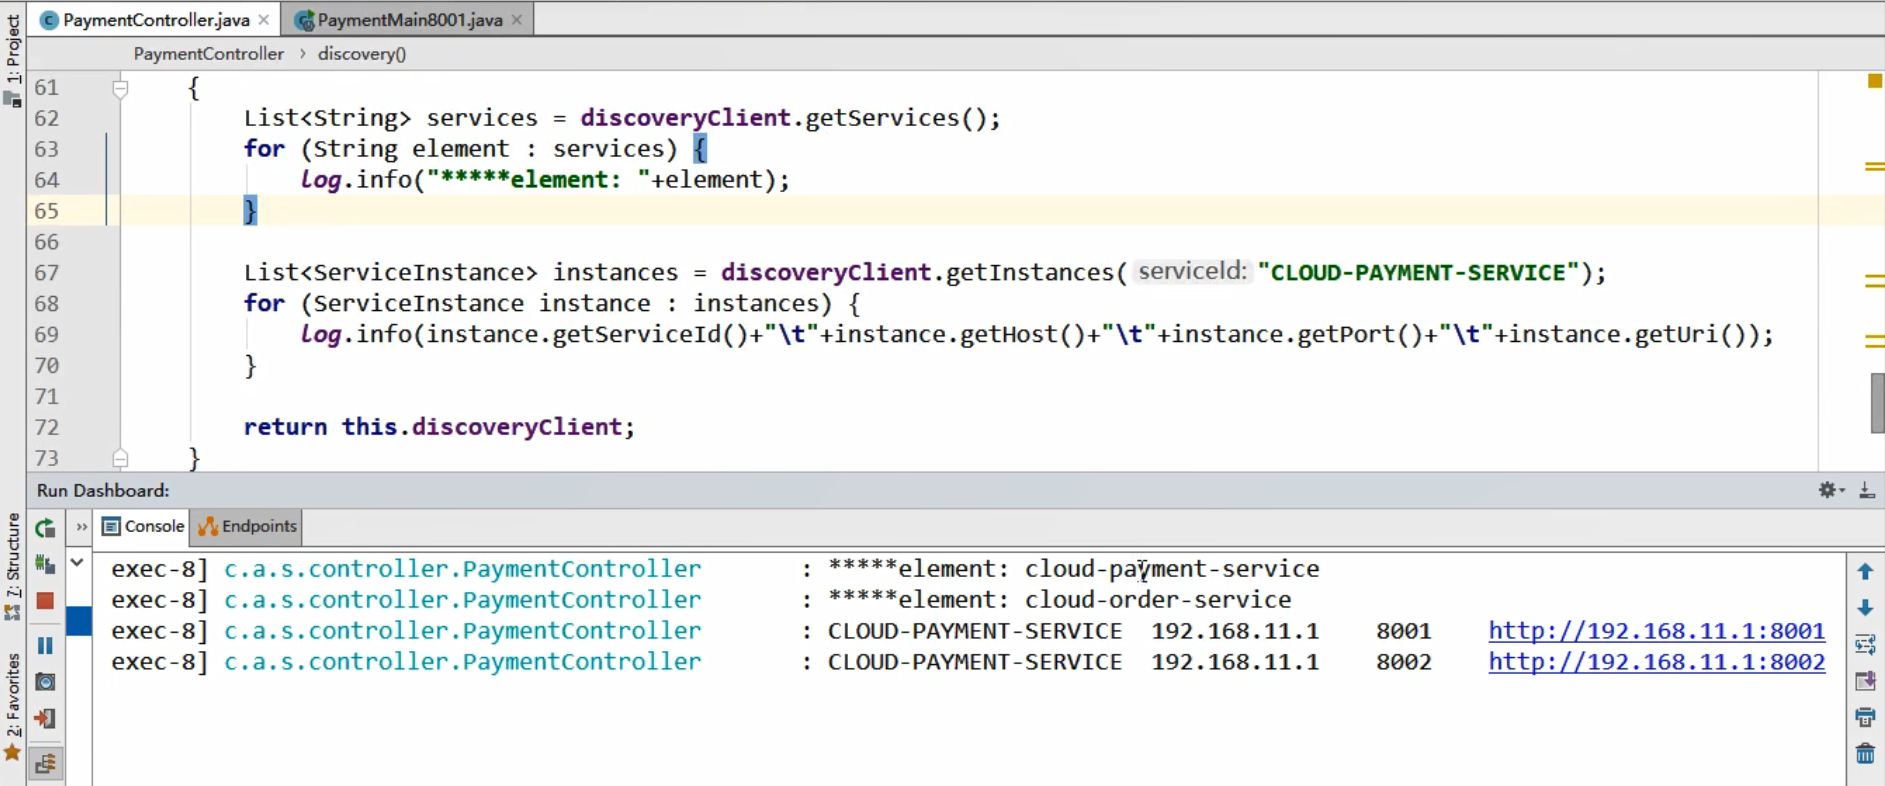
Task: Switch to the PaymentMain8001.java tab
Action: click(x=409, y=20)
